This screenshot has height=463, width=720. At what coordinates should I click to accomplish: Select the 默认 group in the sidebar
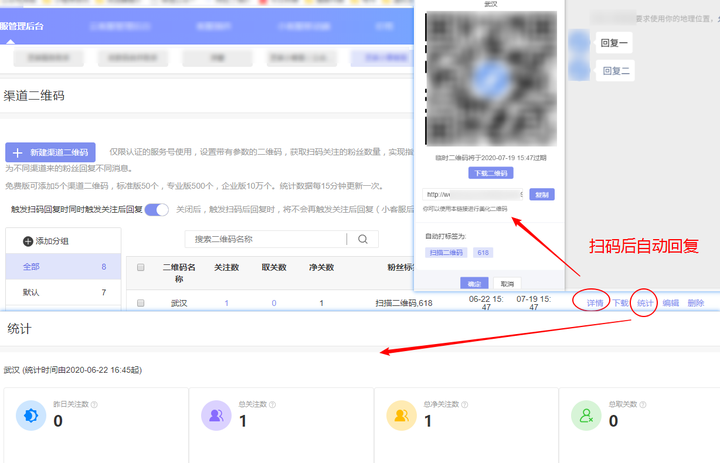tap(63, 292)
